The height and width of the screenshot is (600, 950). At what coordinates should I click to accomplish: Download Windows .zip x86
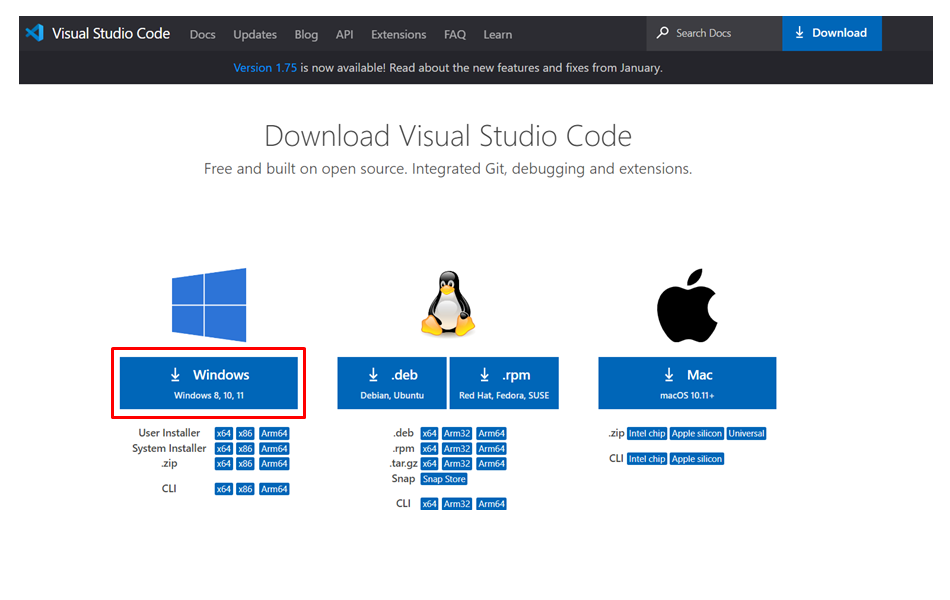[245, 464]
